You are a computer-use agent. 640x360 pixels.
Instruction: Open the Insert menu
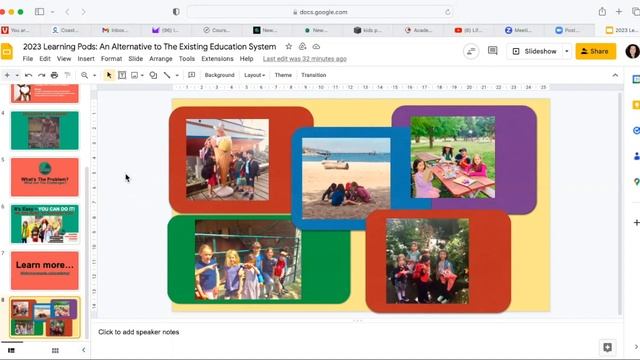pos(86,59)
